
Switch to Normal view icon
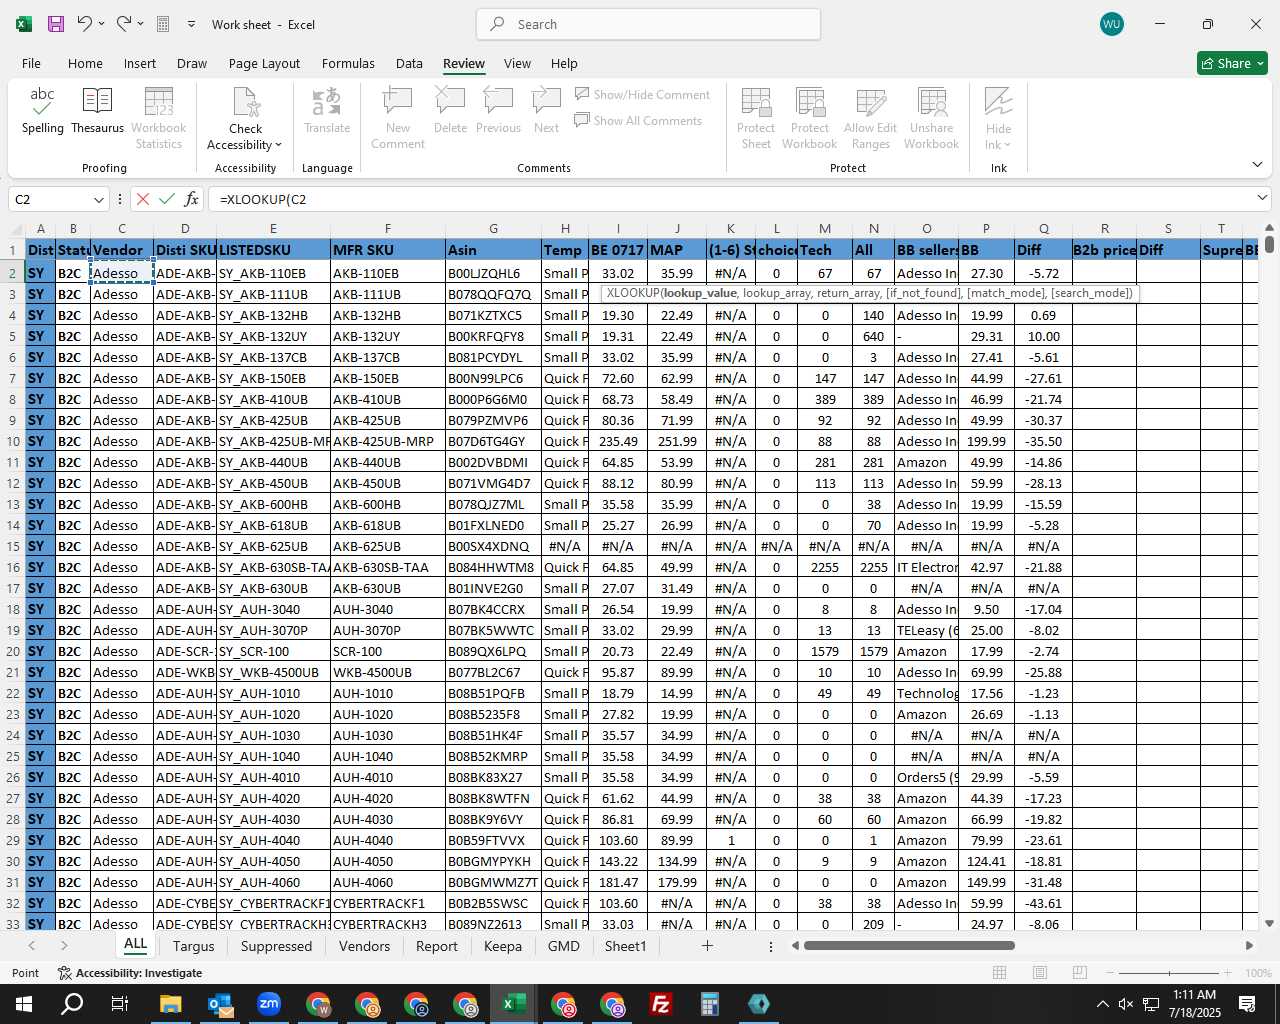[999, 973]
